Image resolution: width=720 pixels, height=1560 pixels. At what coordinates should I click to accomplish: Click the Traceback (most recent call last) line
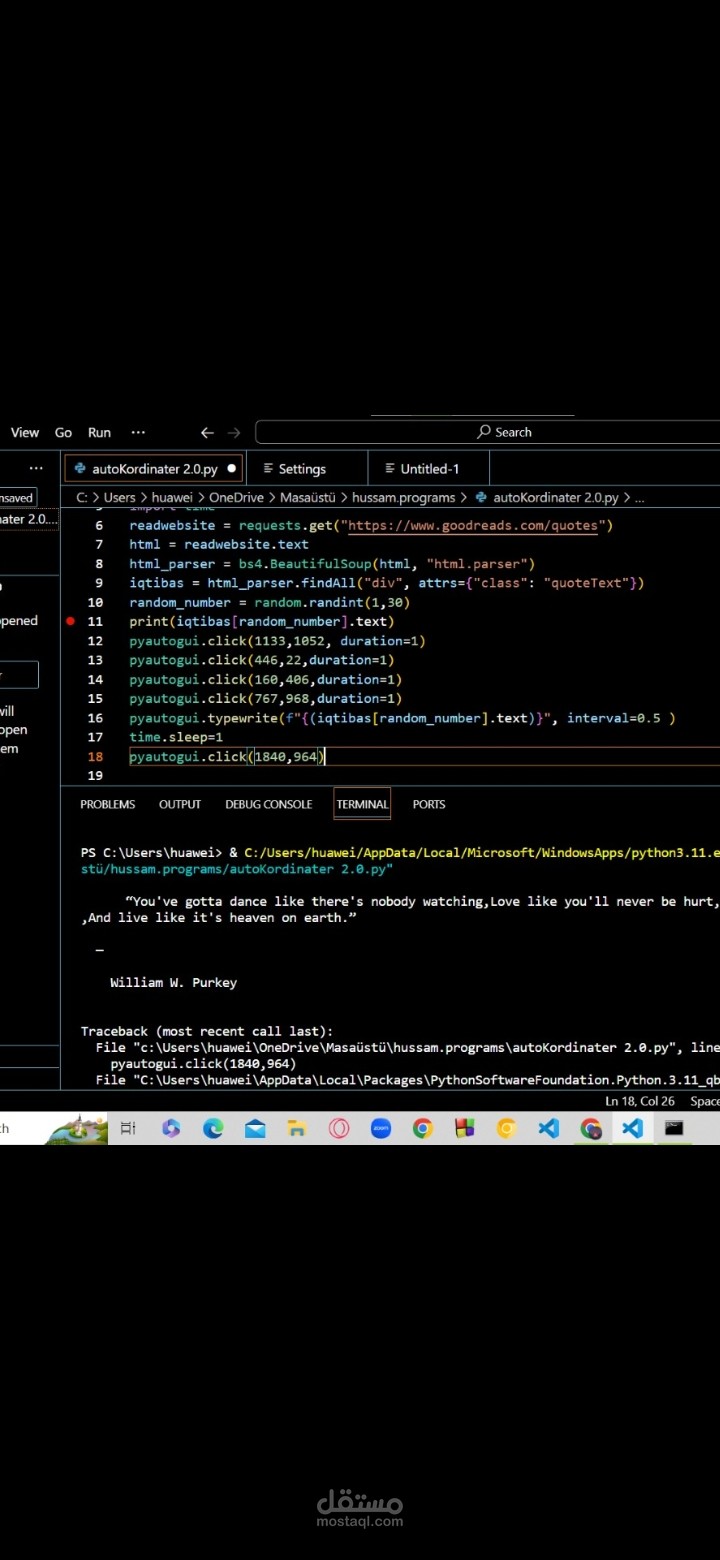[207, 1031]
